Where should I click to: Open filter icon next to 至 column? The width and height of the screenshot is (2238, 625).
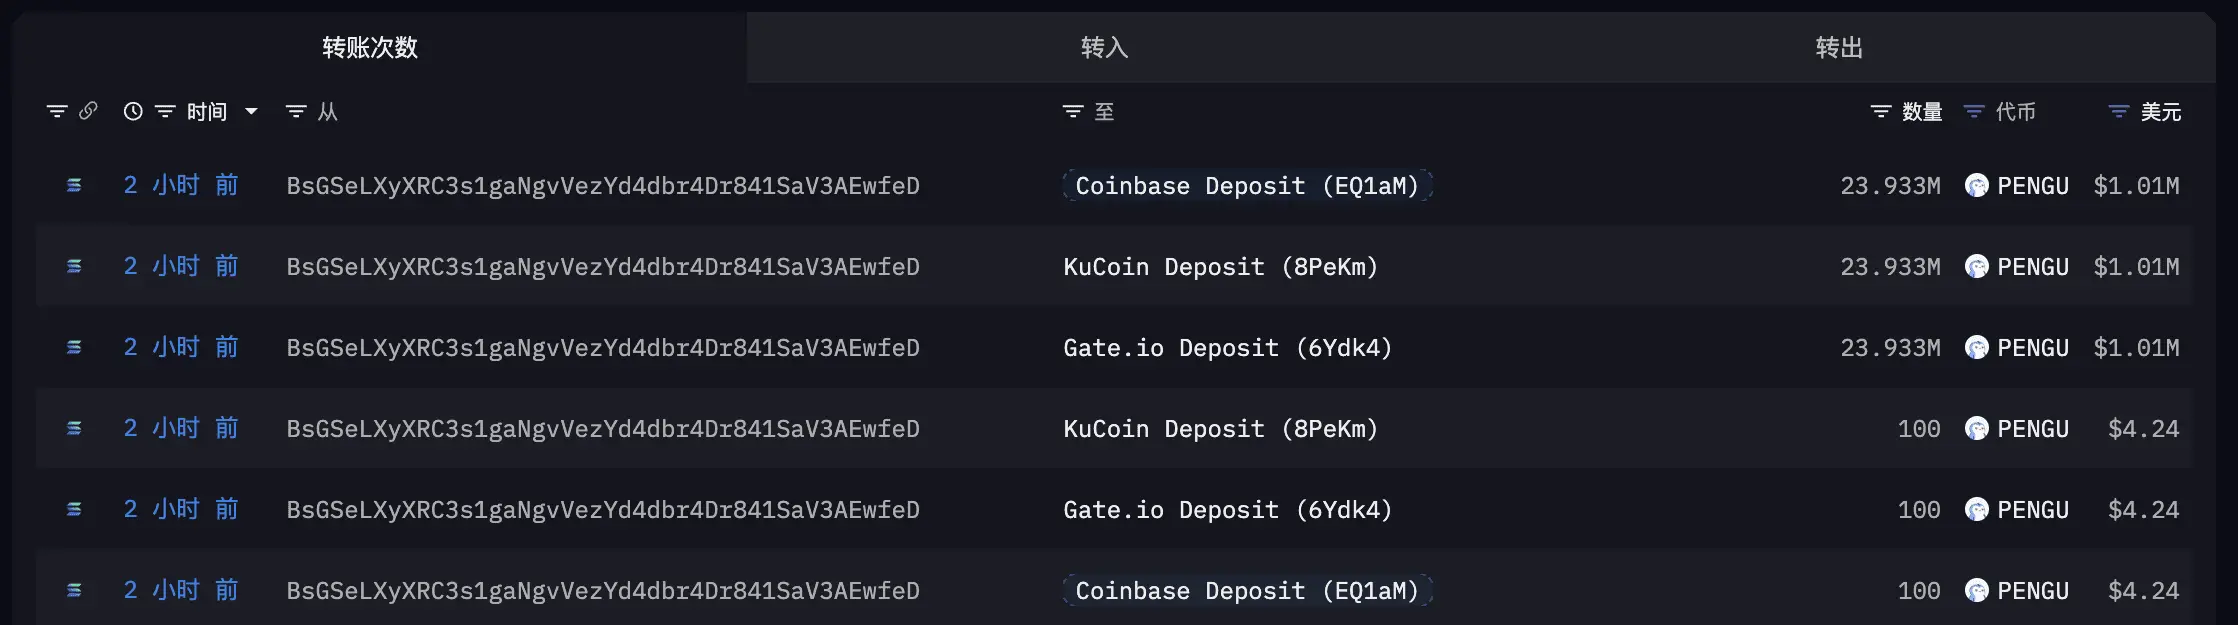(x=1073, y=111)
